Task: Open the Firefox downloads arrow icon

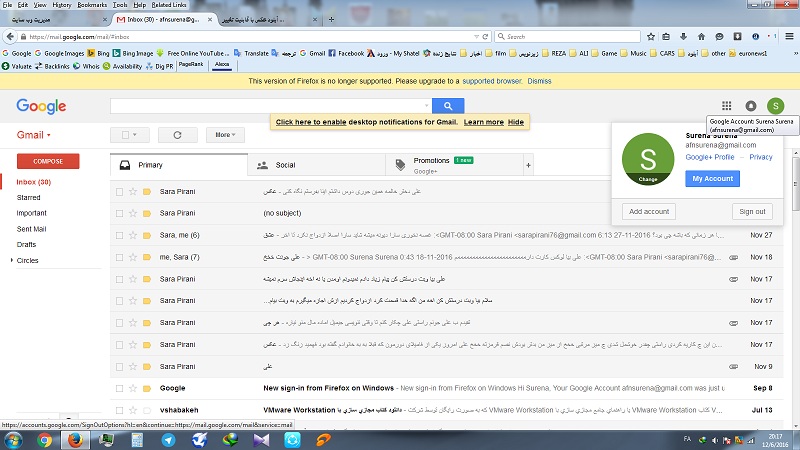Action: 683,37
